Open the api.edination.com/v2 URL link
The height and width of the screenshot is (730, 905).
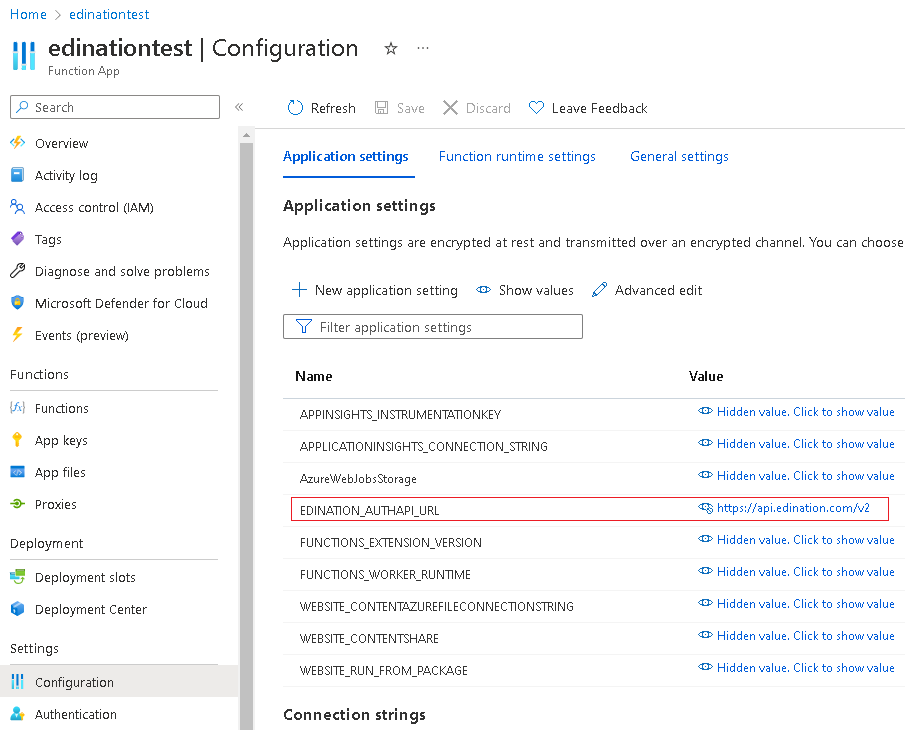point(797,508)
